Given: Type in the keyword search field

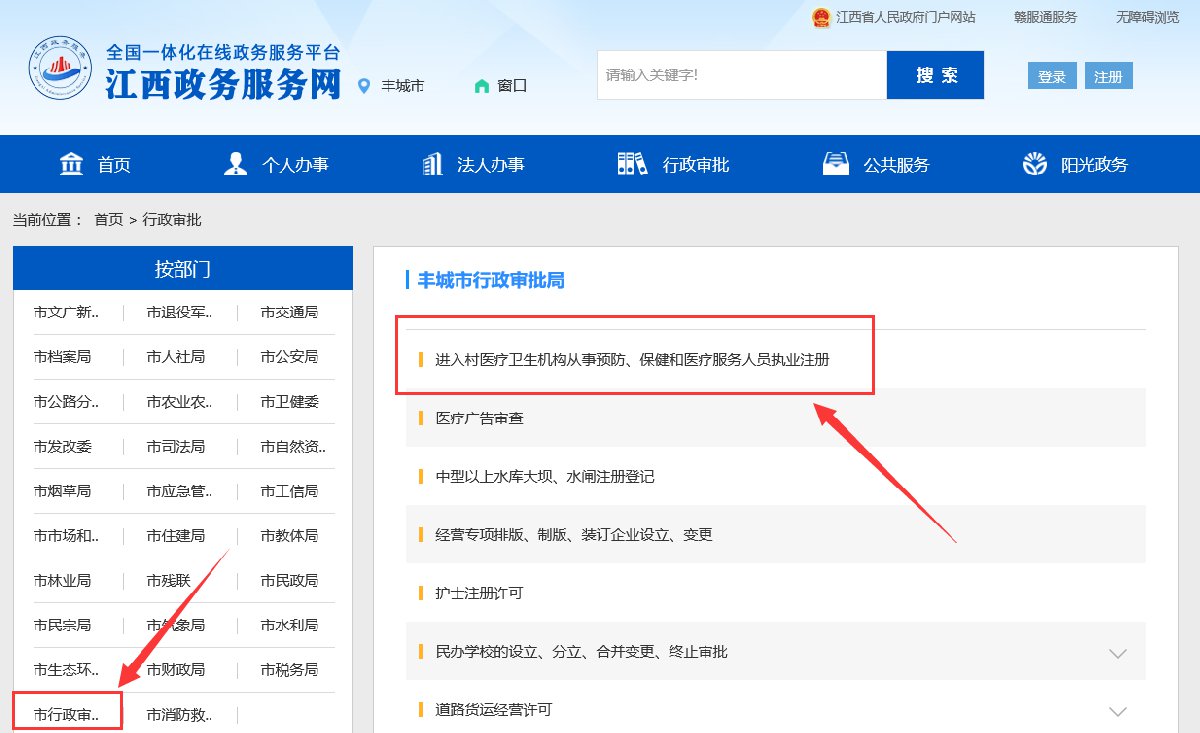Looking at the screenshot, I should (x=741, y=75).
